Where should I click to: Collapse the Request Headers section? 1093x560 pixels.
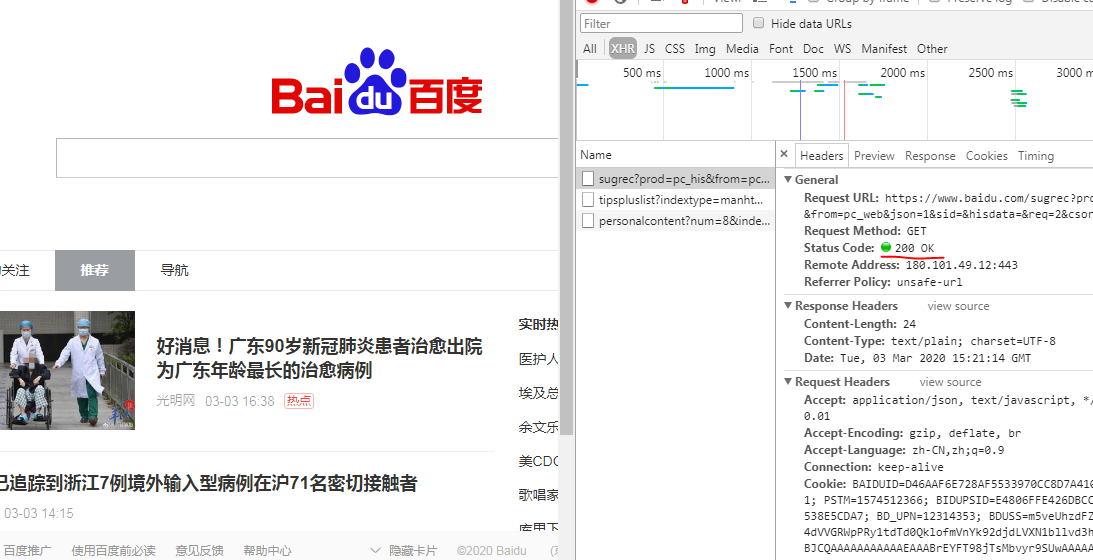(788, 382)
